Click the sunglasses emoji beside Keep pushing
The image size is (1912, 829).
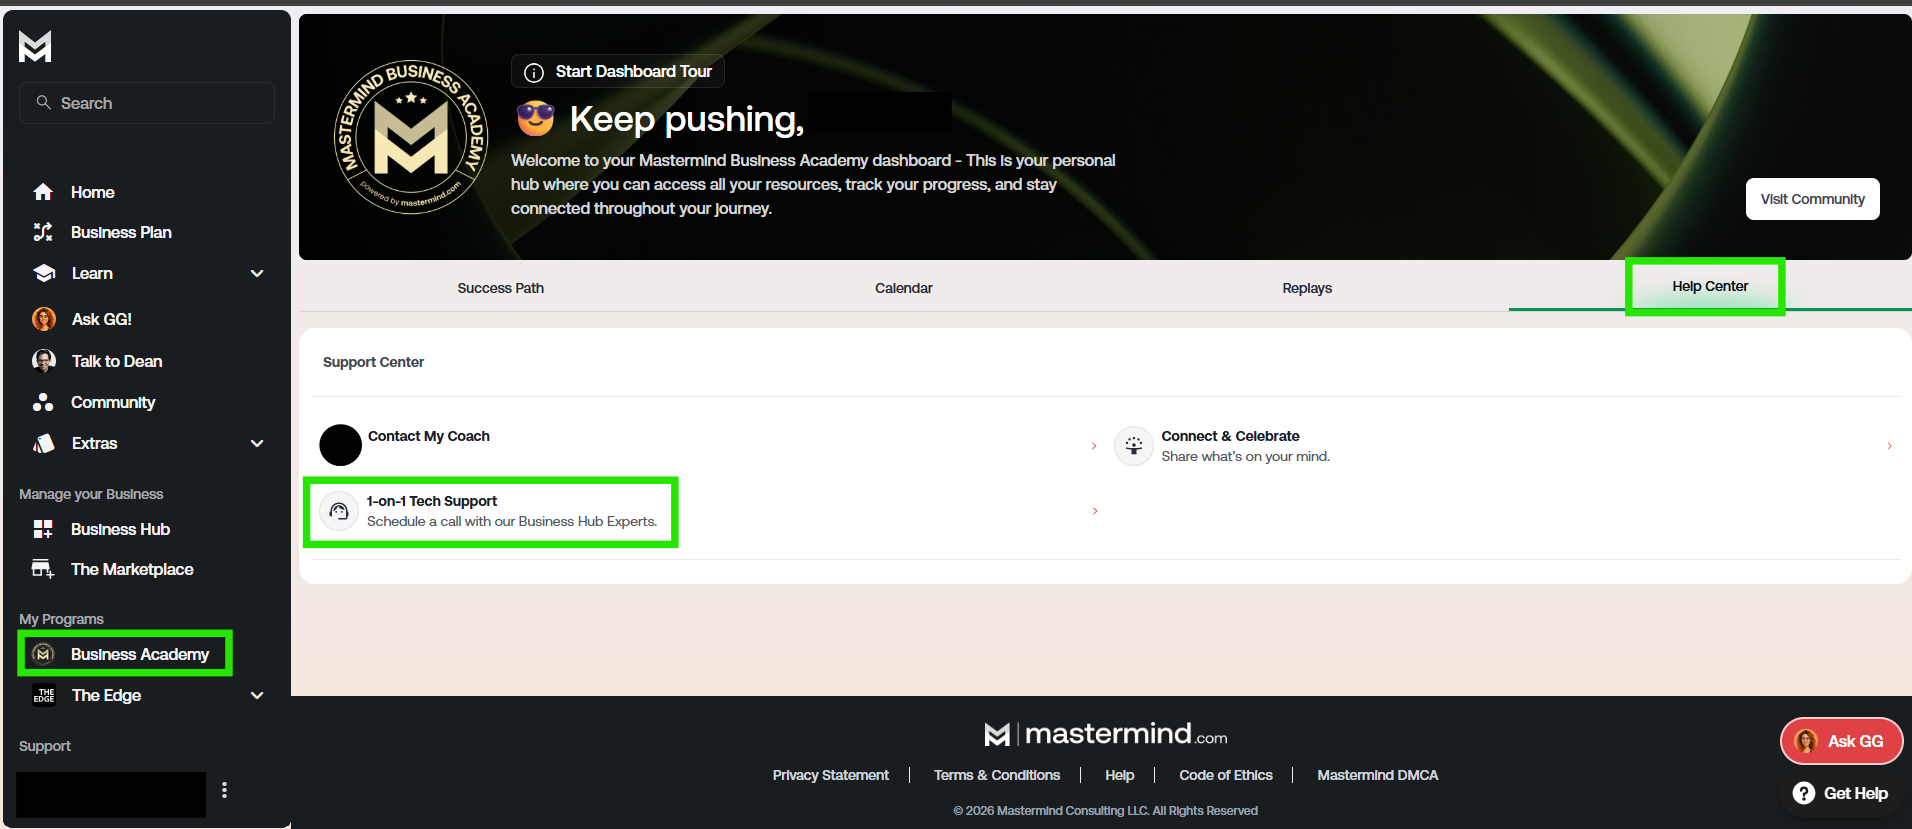click(x=536, y=119)
